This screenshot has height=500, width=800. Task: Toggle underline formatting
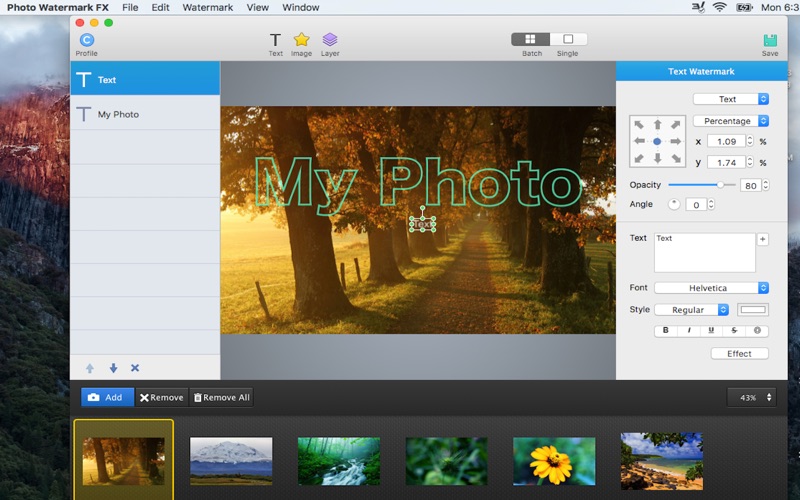711,331
